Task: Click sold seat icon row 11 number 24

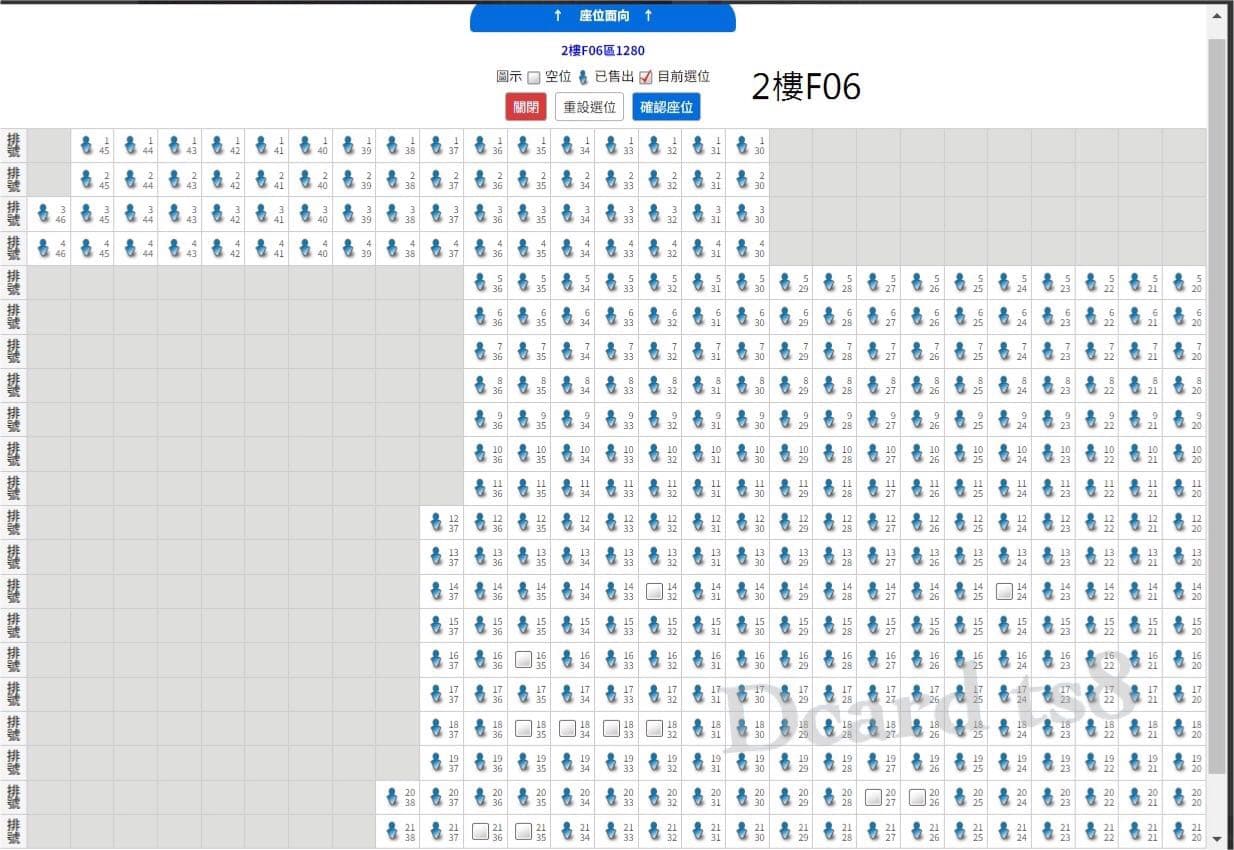Action: pyautogui.click(x=1005, y=489)
